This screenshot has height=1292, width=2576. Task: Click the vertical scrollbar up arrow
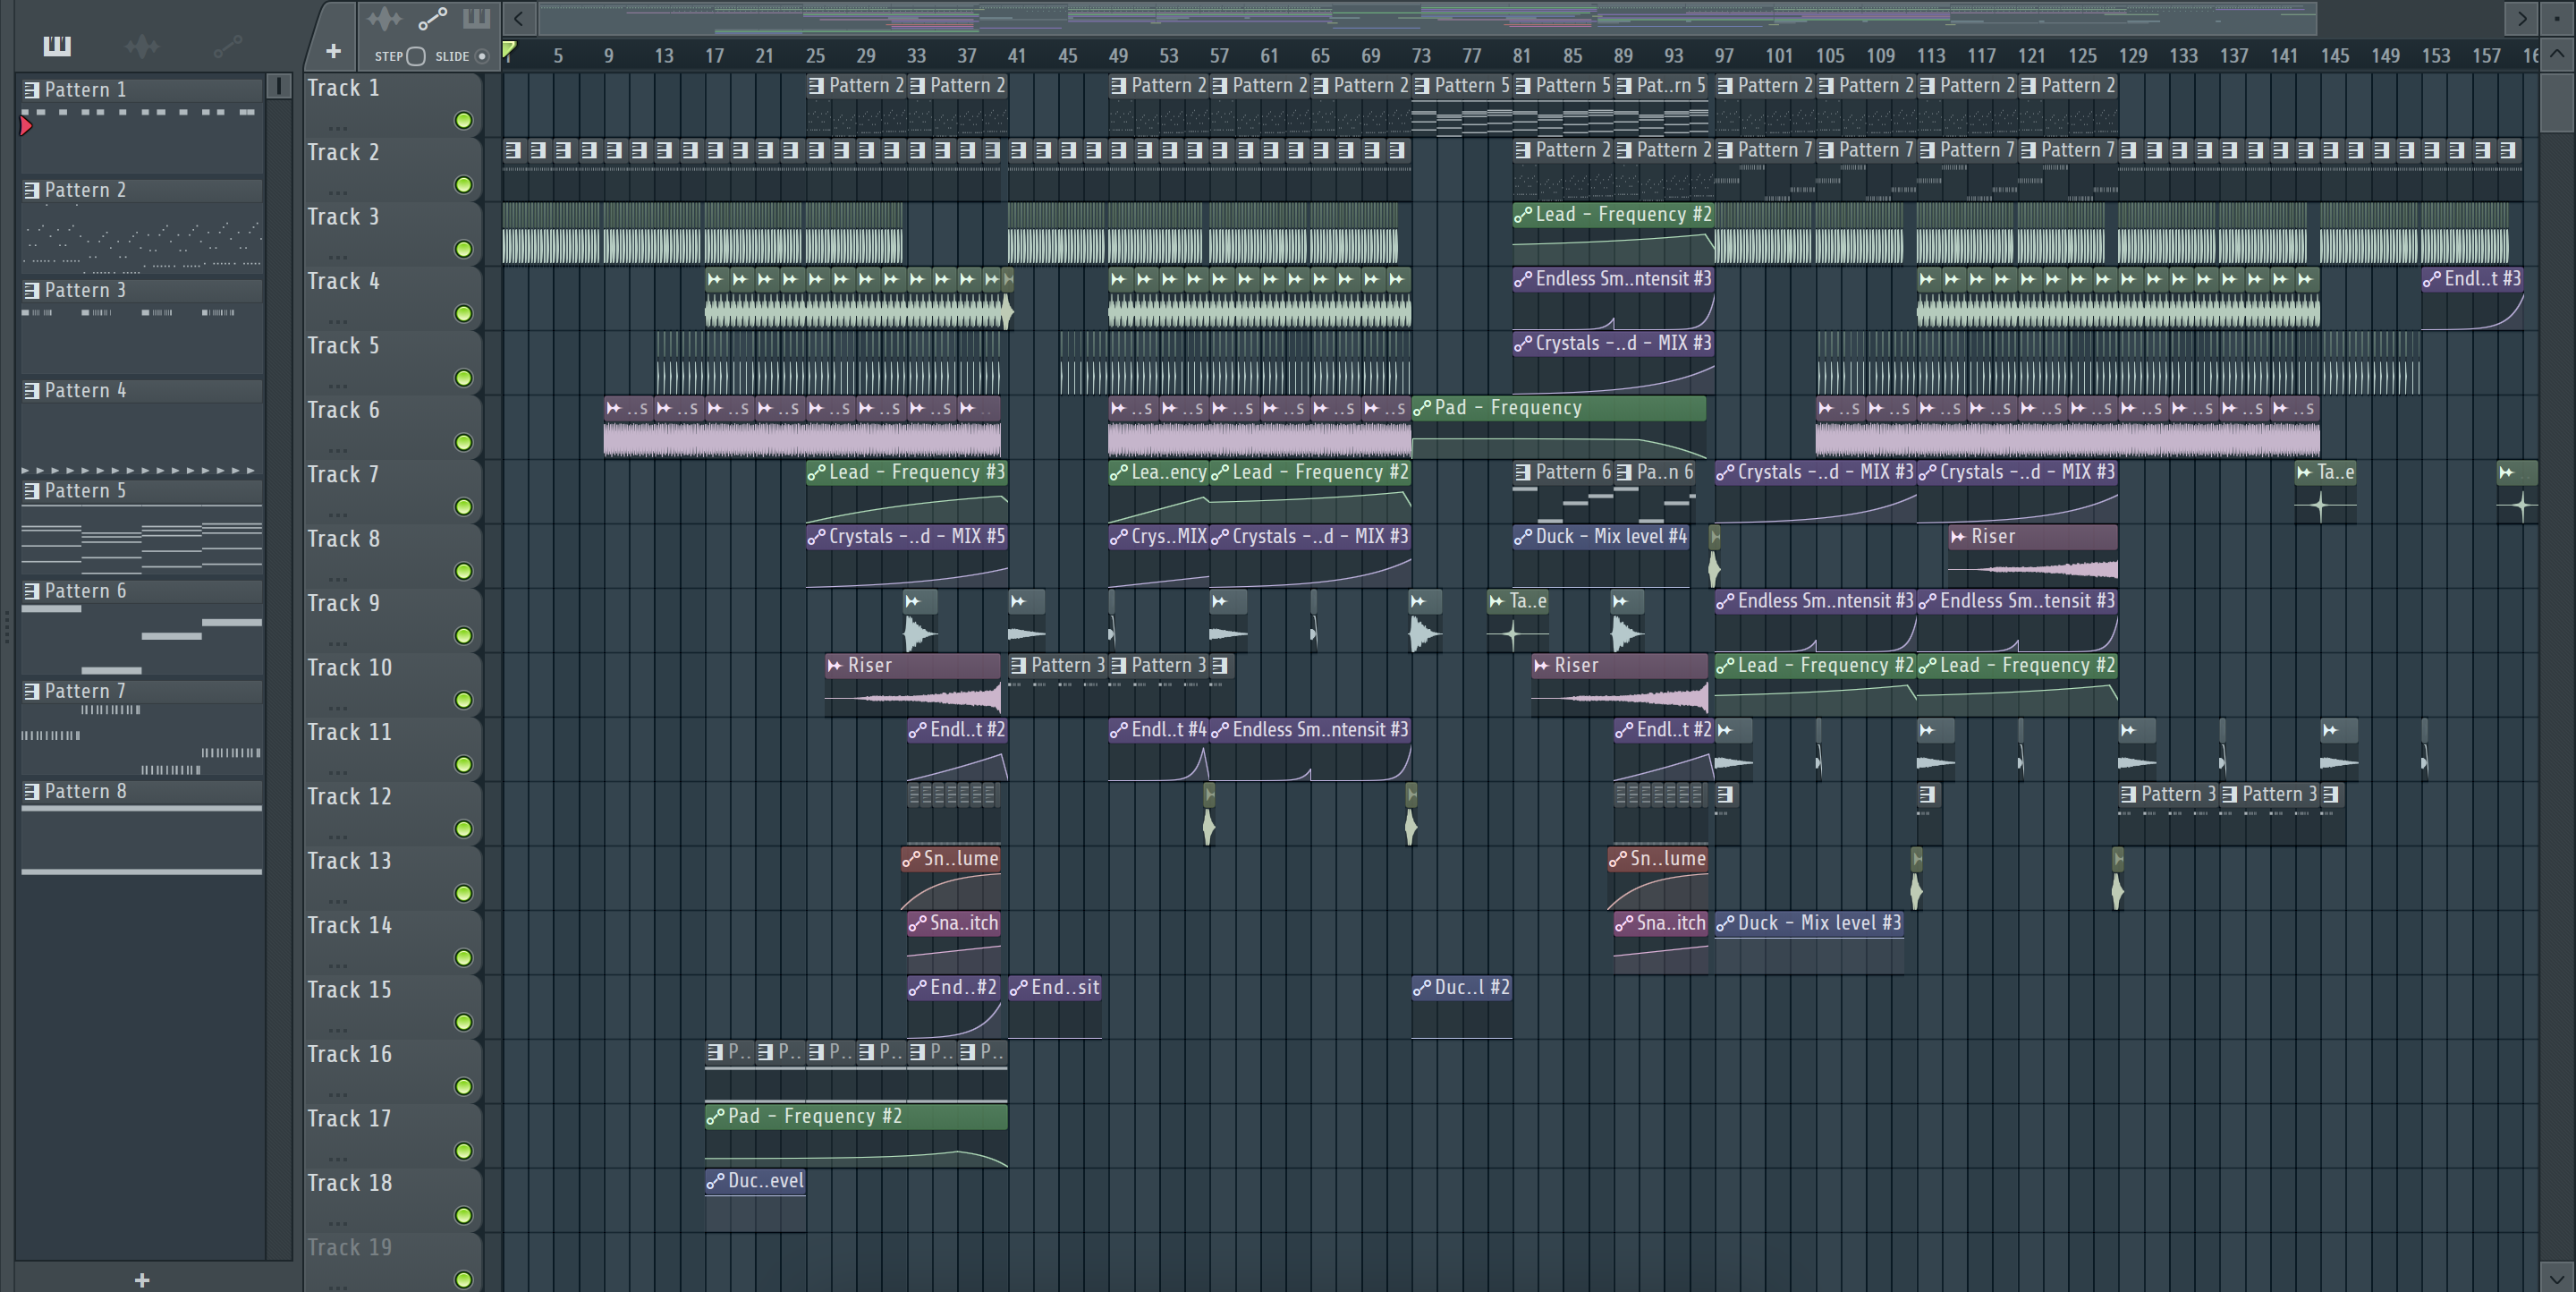[x=2557, y=54]
